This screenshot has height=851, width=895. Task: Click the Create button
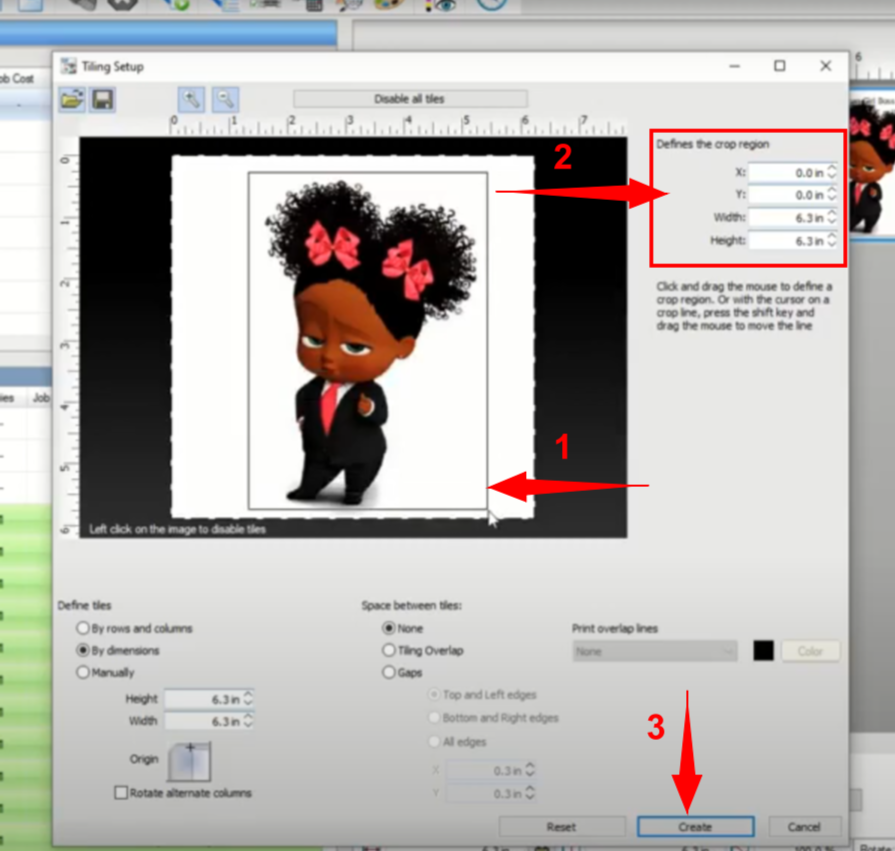(x=695, y=826)
